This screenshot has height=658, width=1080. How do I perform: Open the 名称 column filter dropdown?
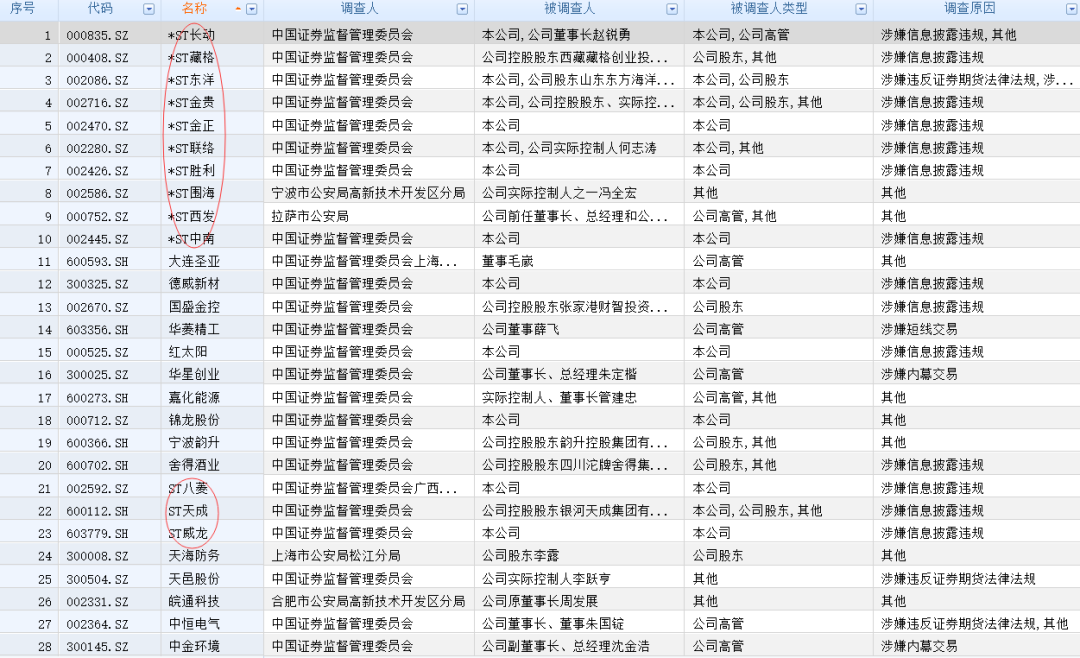pyautogui.click(x=252, y=9)
